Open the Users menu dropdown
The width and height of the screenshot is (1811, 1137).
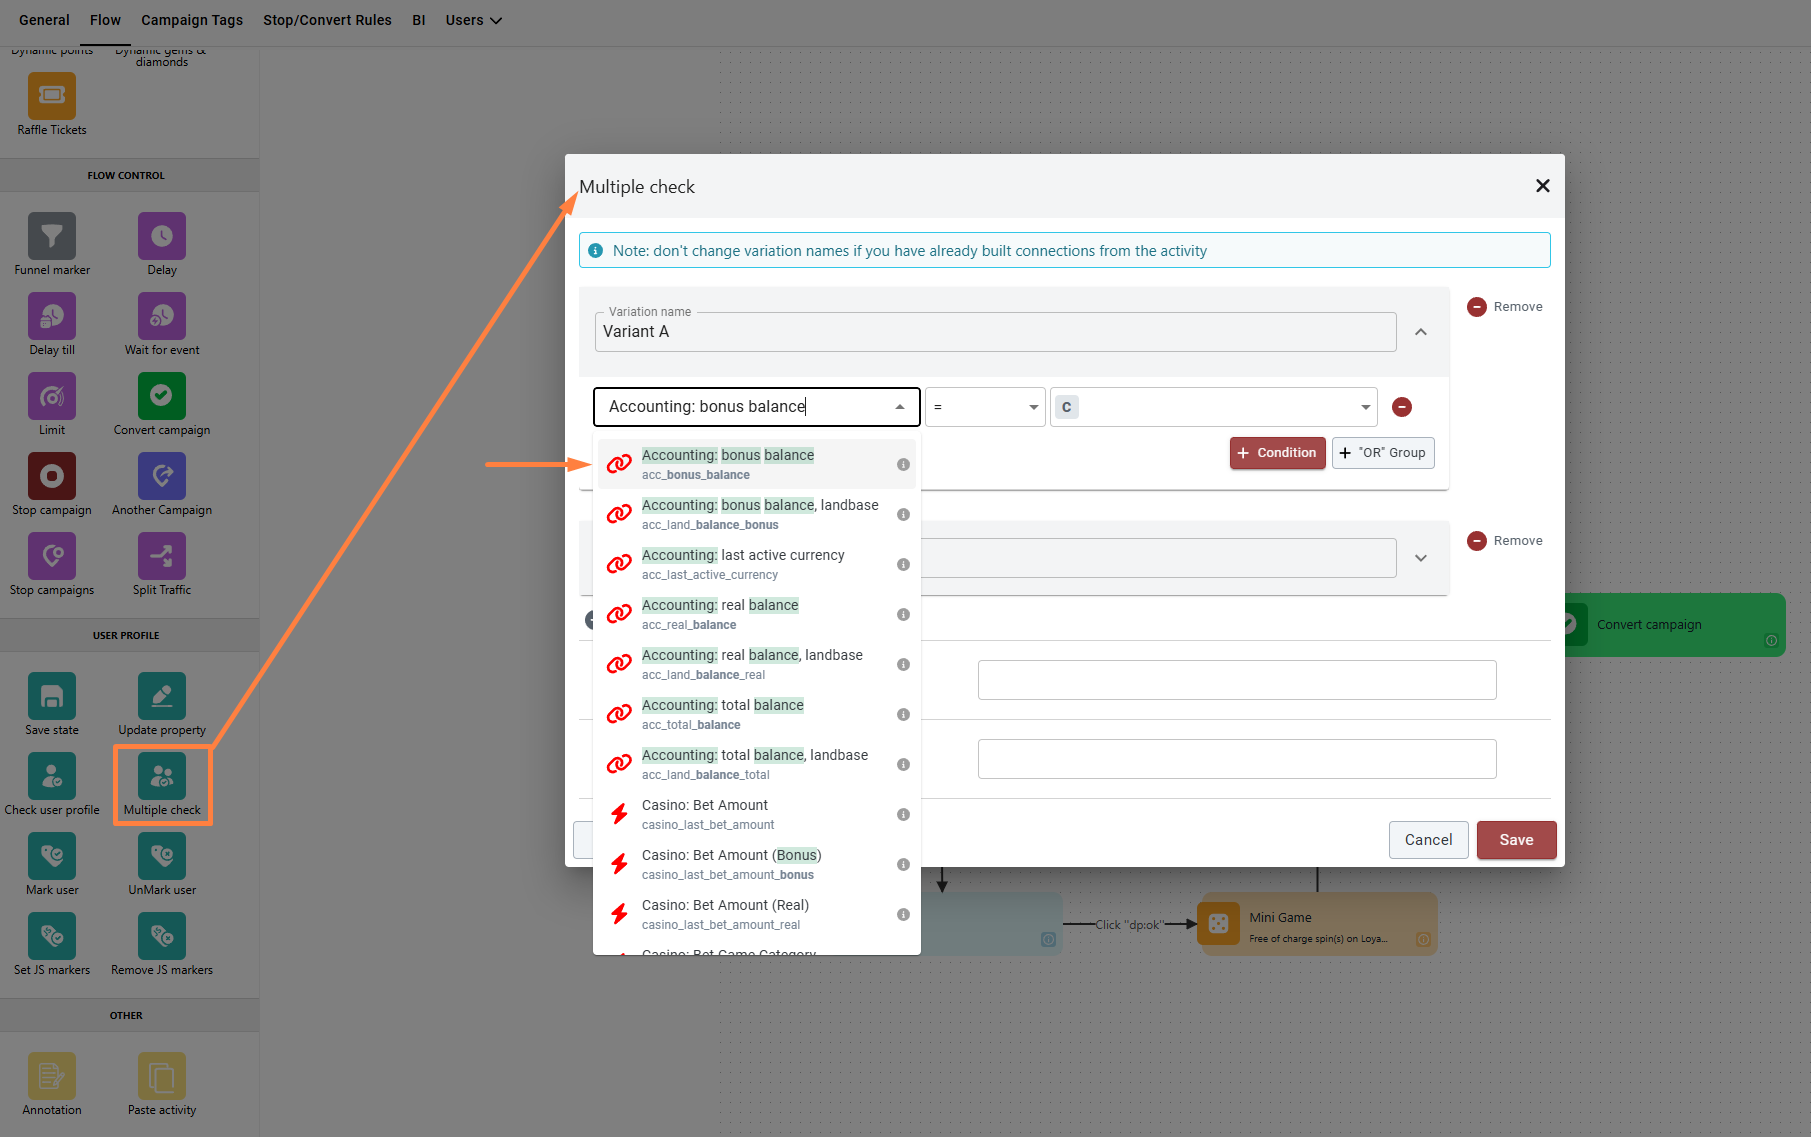click(473, 20)
